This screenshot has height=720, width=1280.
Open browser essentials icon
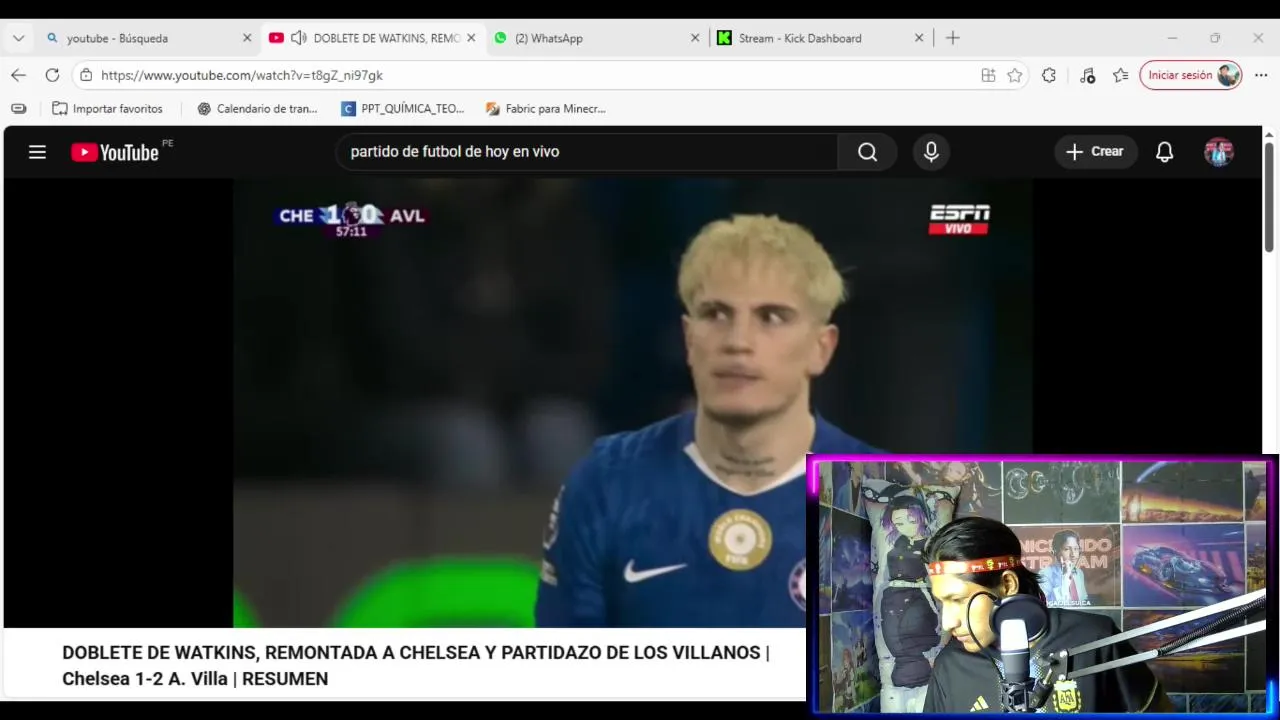[x=1087, y=75]
